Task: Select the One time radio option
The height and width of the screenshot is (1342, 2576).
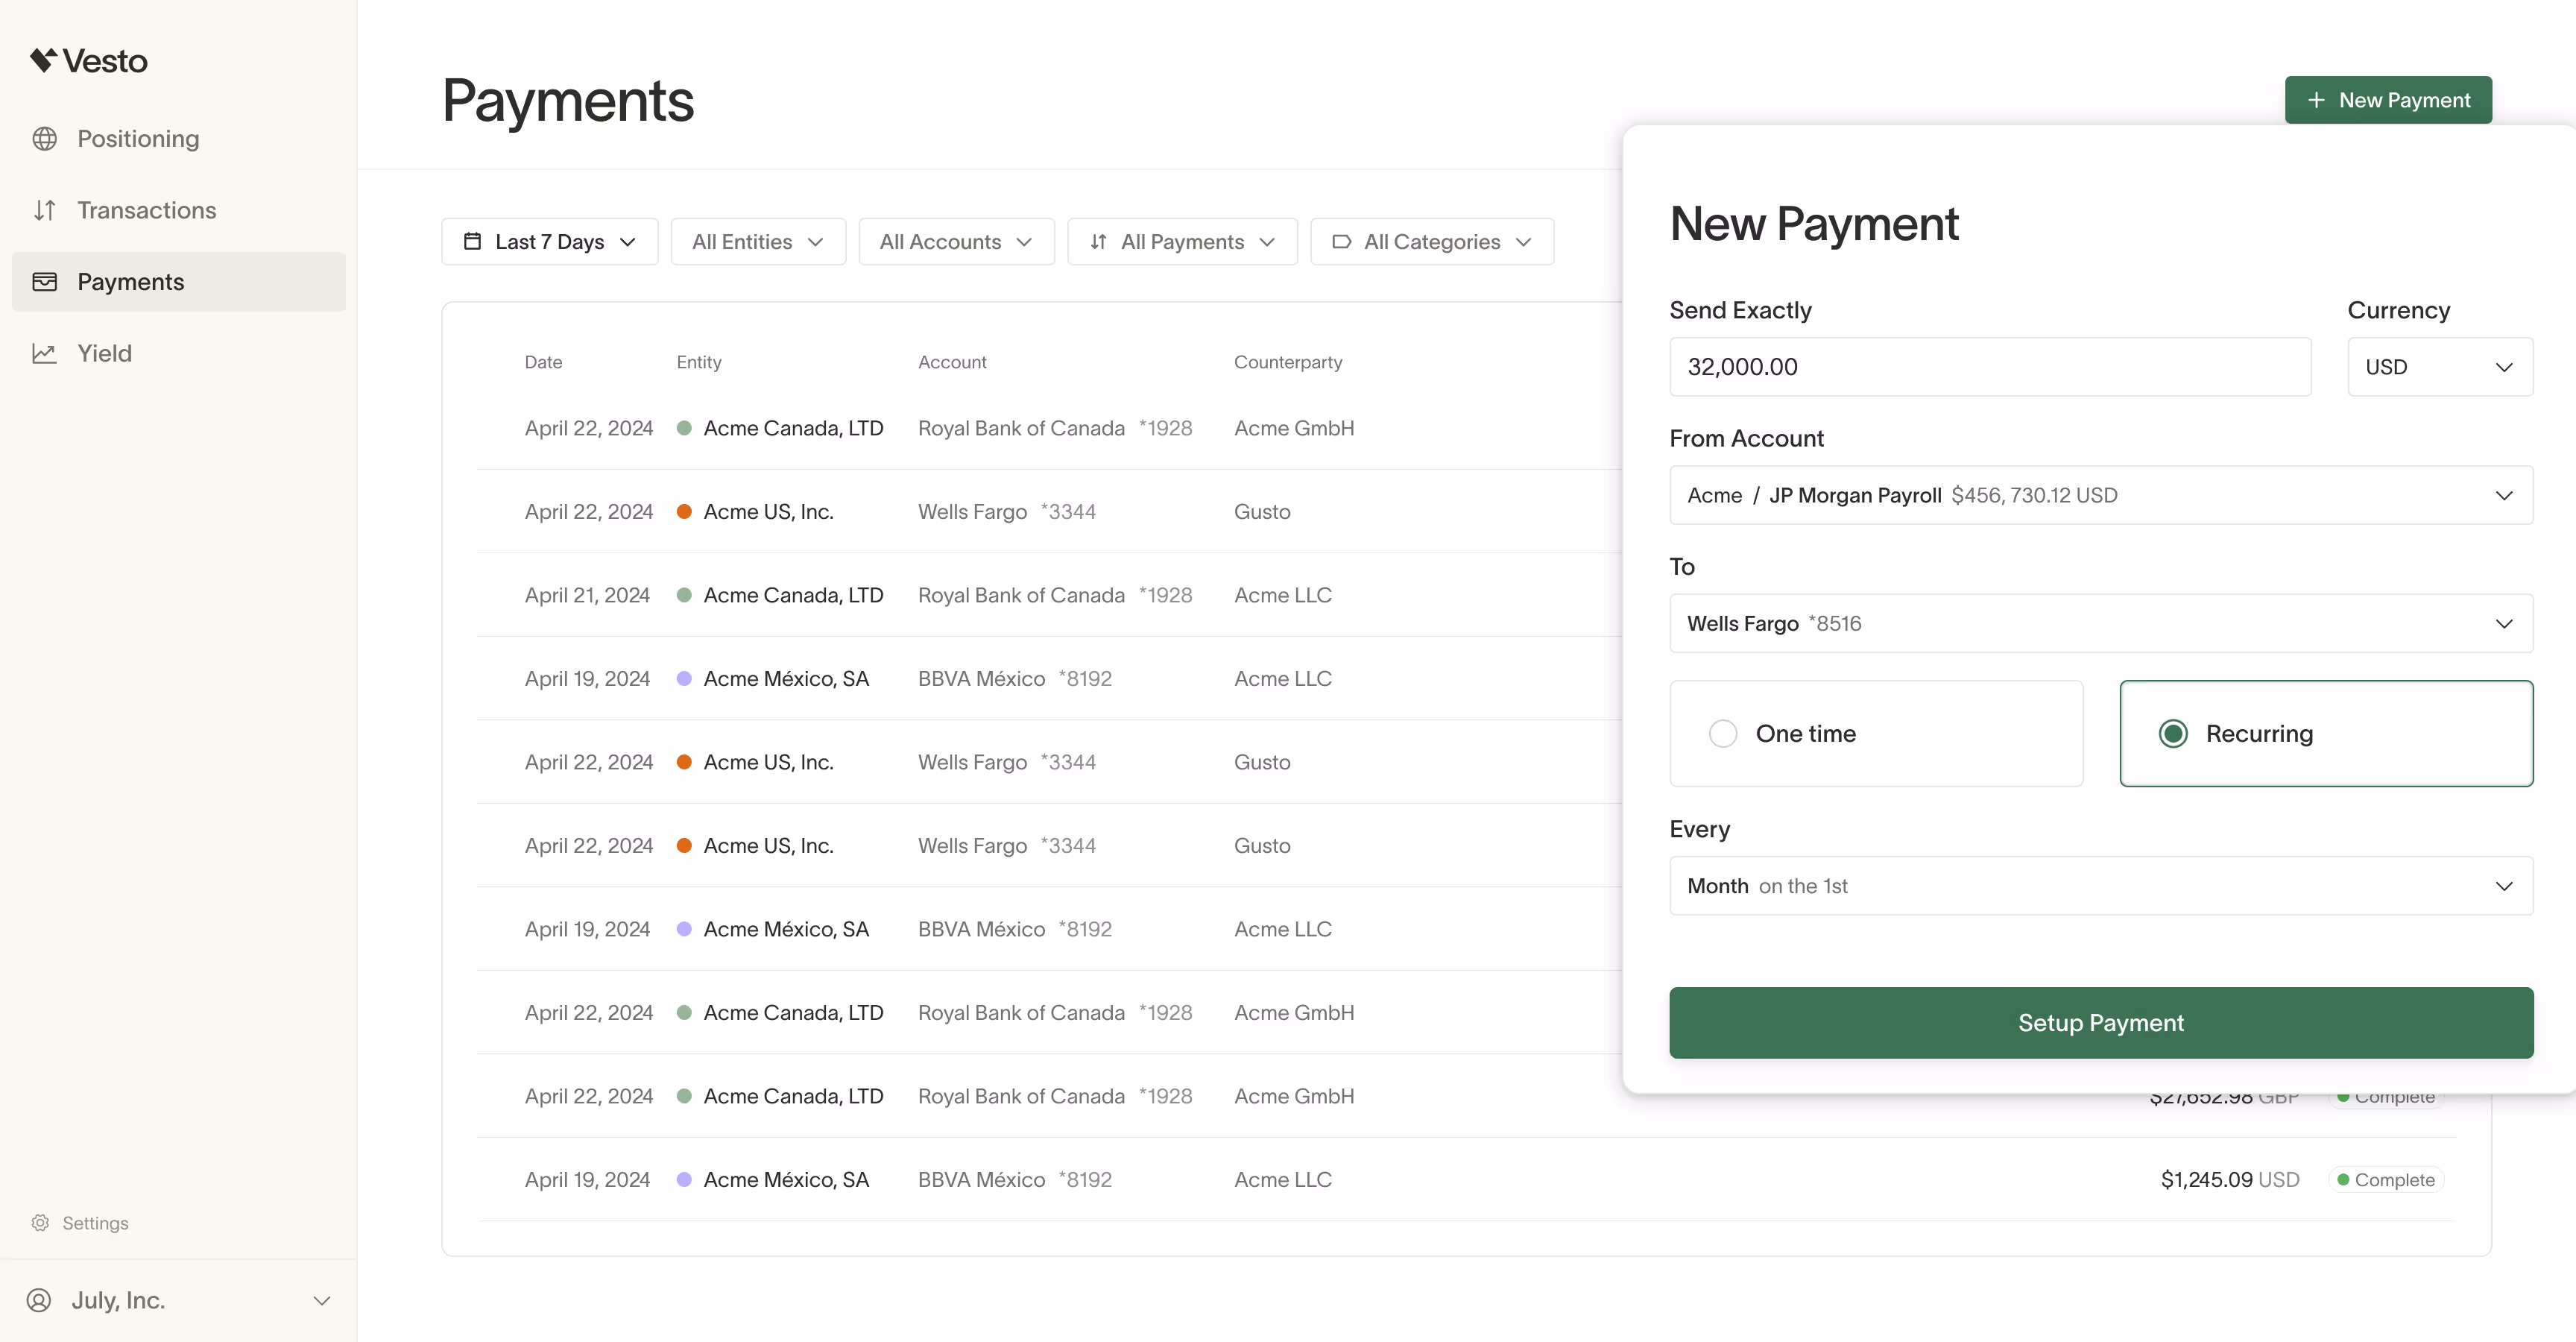Action: (x=1876, y=733)
